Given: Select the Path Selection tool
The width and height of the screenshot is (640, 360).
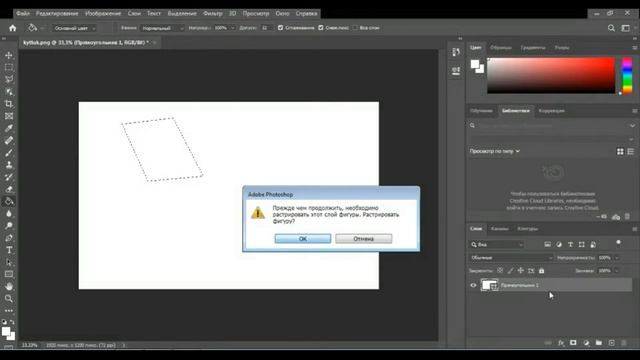Looking at the screenshot, I should (x=9, y=262).
